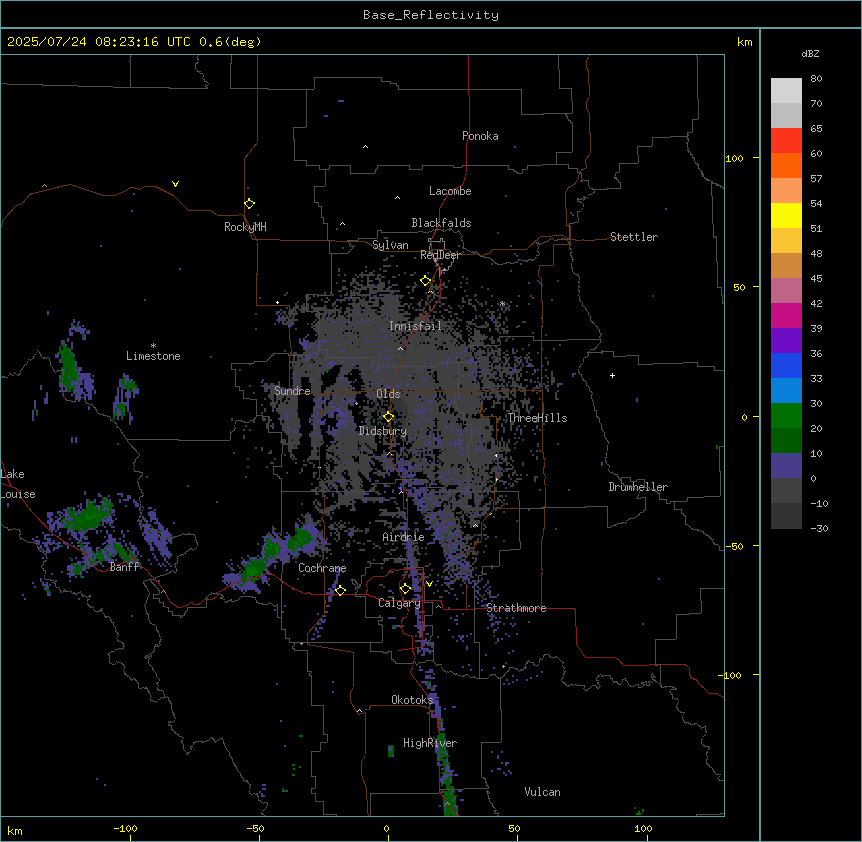
Task: Click the km unit label at bottom left
Action: tap(15, 830)
